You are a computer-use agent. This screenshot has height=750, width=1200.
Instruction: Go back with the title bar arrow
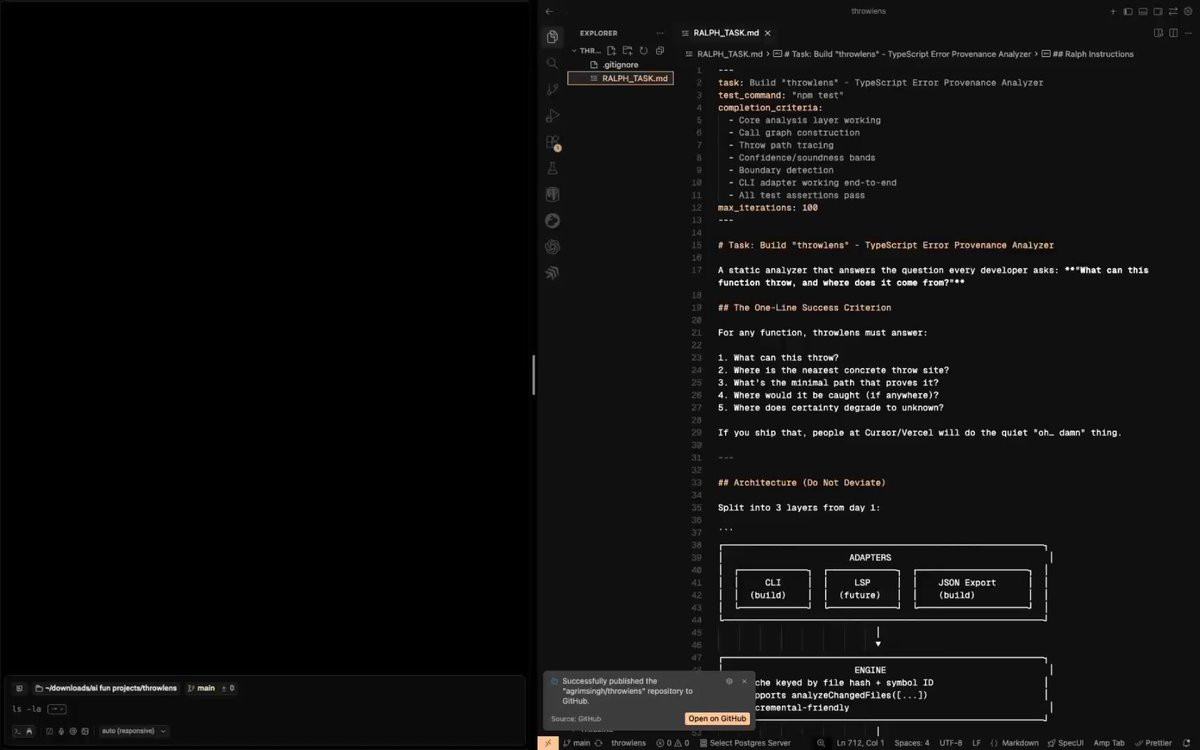pos(549,11)
